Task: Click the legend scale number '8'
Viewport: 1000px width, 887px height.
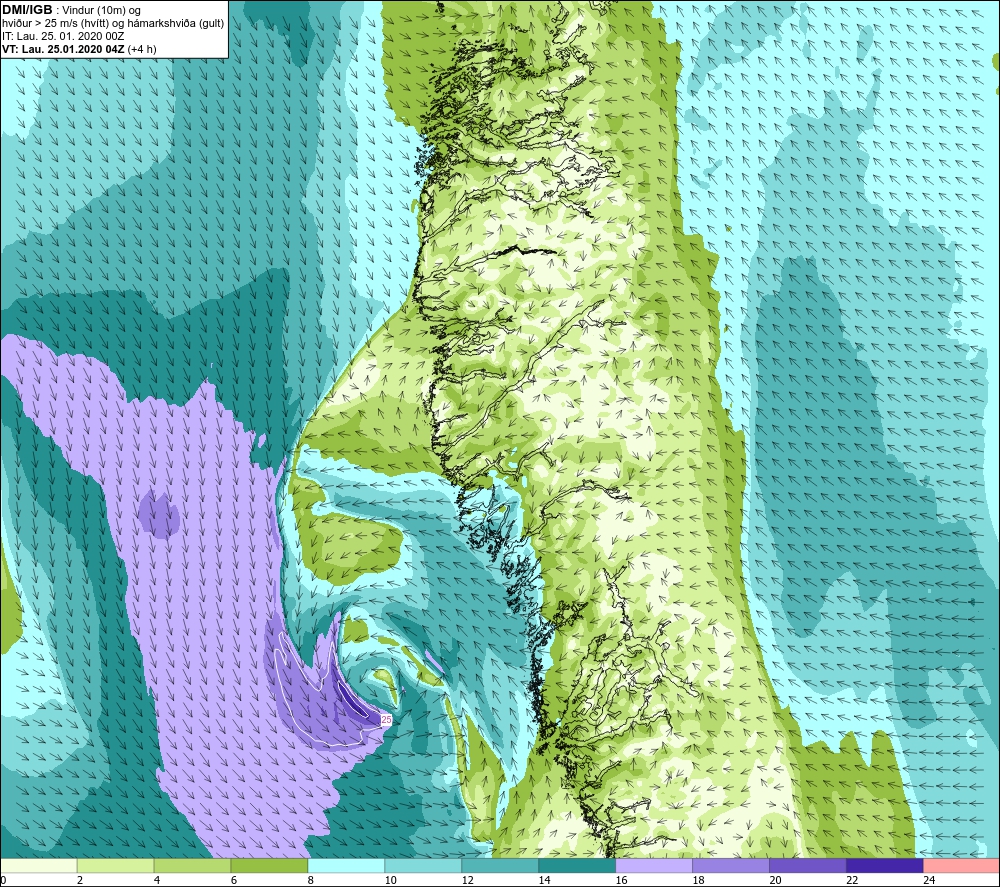Action: pos(311,880)
